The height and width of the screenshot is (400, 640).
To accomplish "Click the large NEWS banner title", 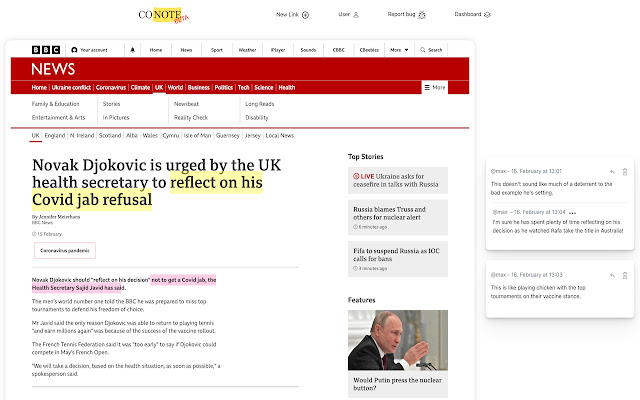I will (x=53, y=69).
